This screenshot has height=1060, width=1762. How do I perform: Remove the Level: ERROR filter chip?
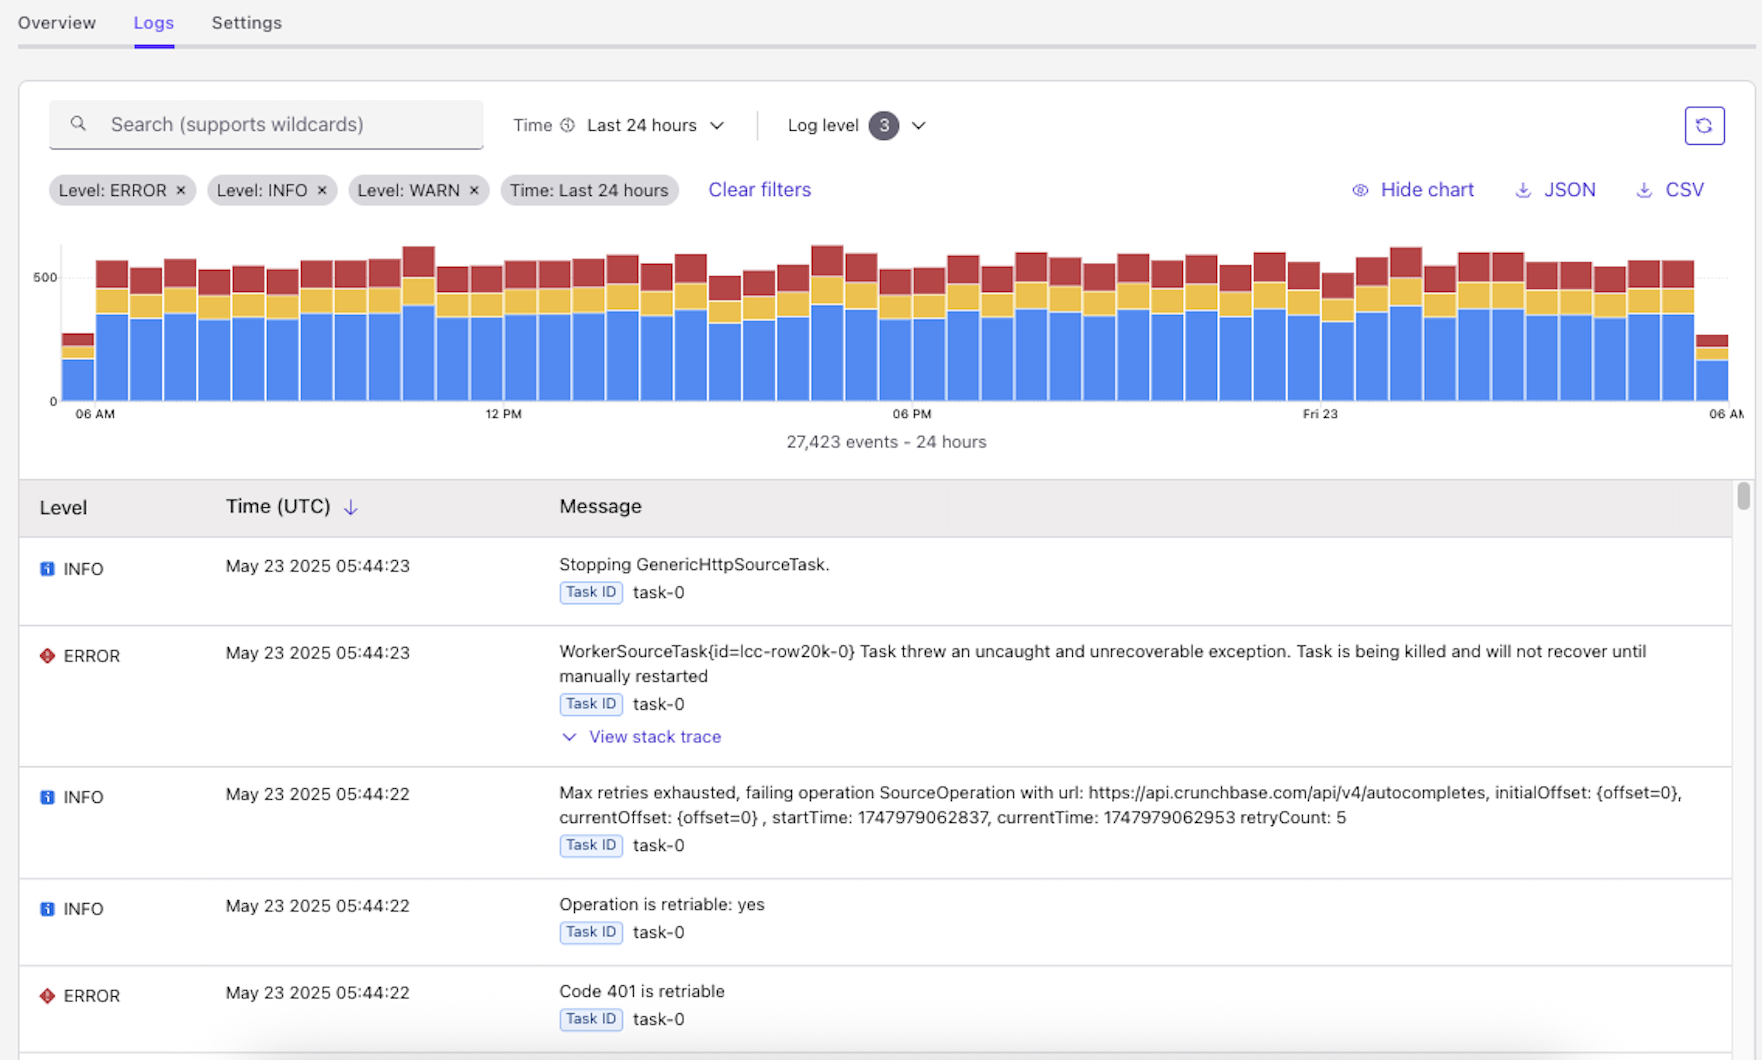pyautogui.click(x=181, y=190)
